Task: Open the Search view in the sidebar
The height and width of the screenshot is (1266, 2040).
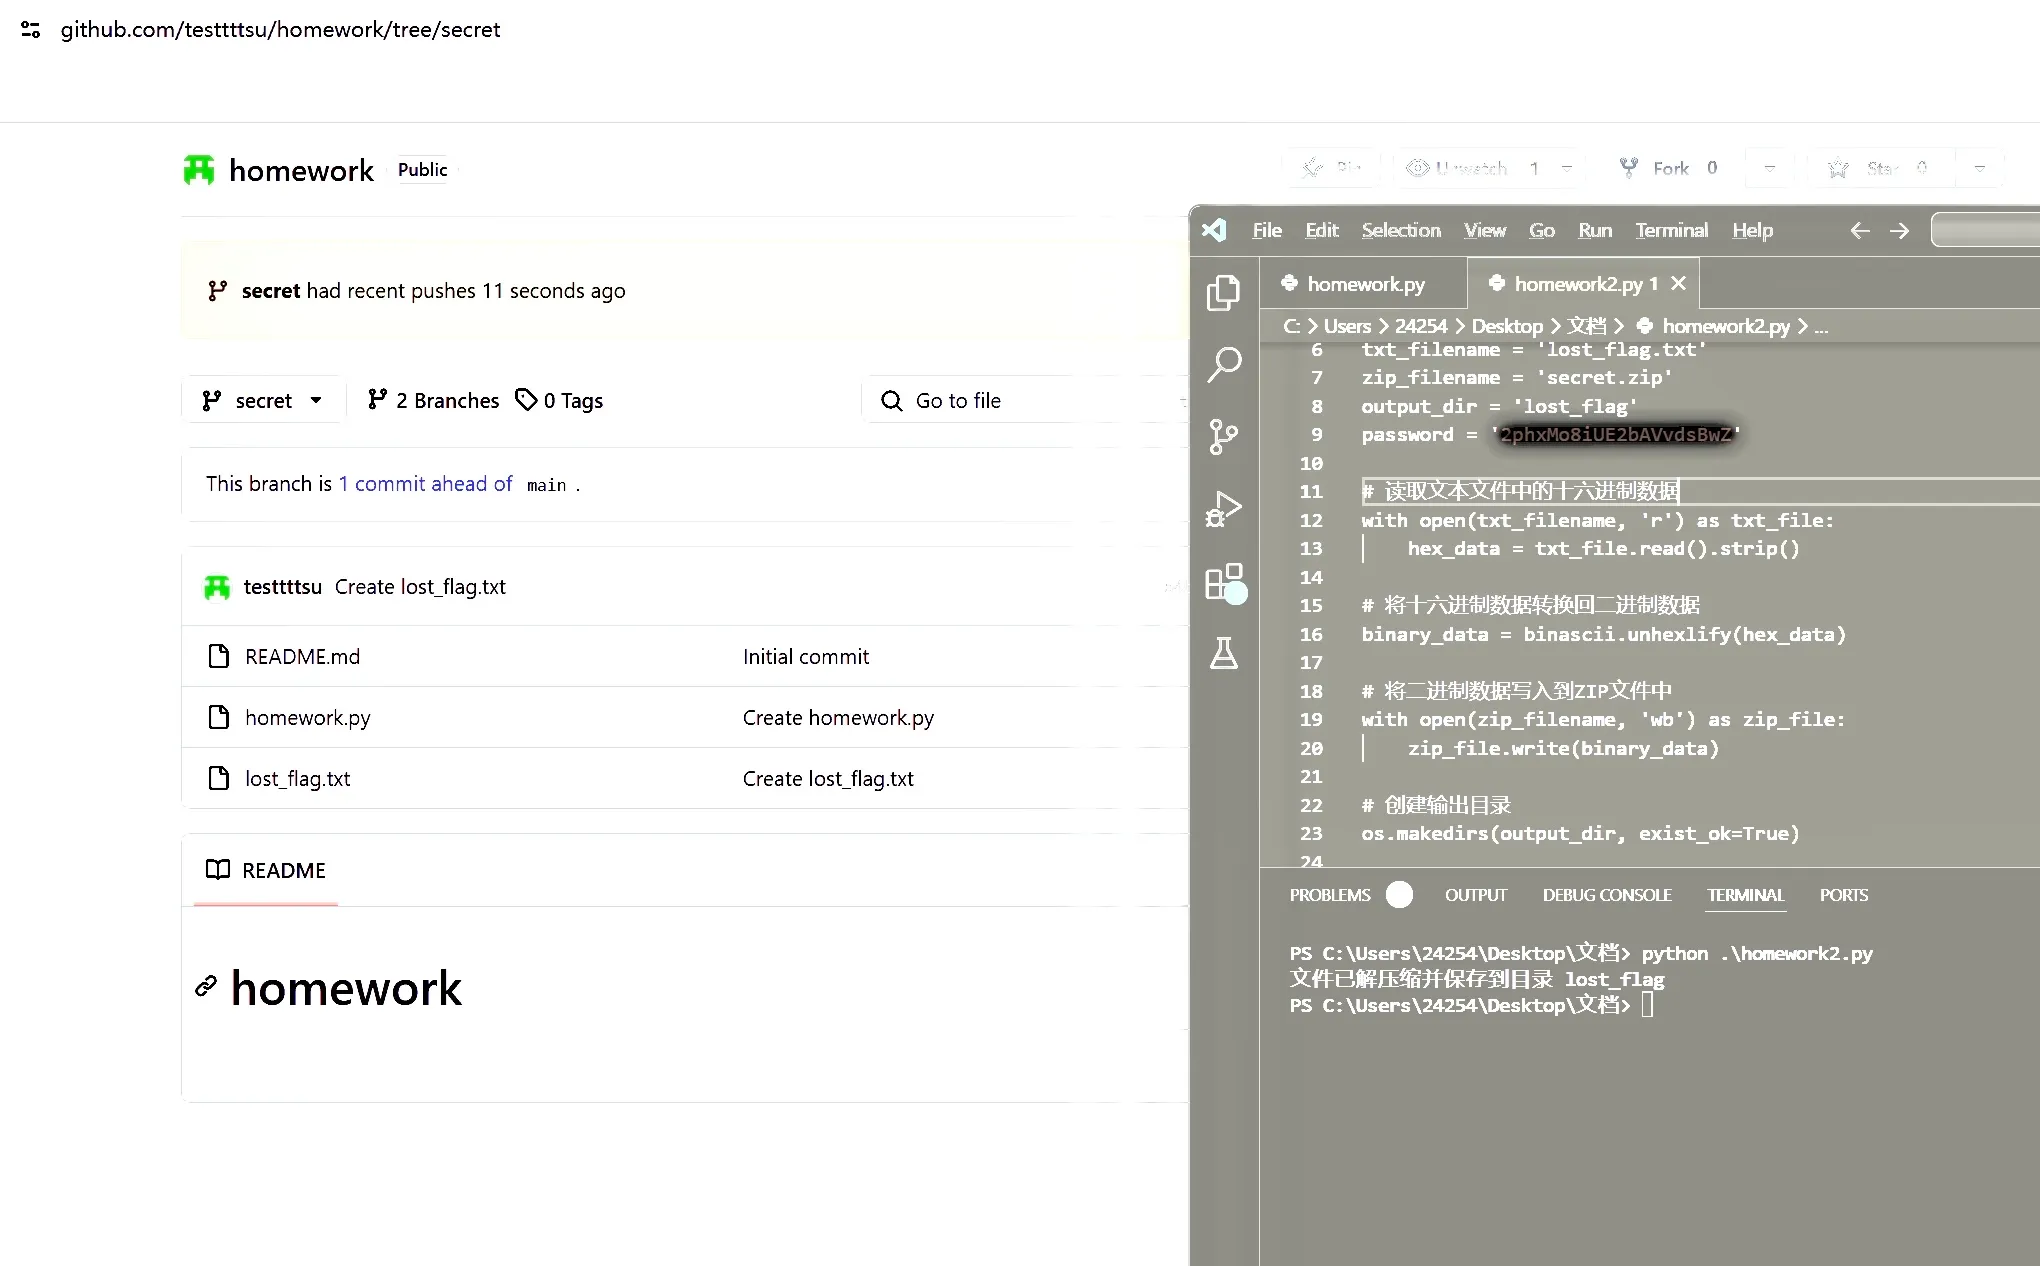Action: tap(1224, 364)
